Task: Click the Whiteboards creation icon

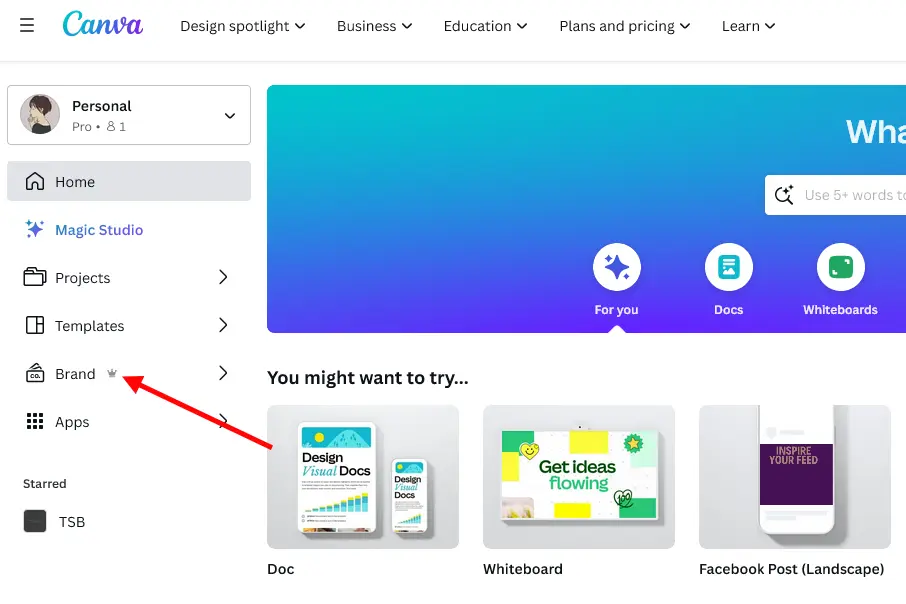Action: pyautogui.click(x=840, y=267)
